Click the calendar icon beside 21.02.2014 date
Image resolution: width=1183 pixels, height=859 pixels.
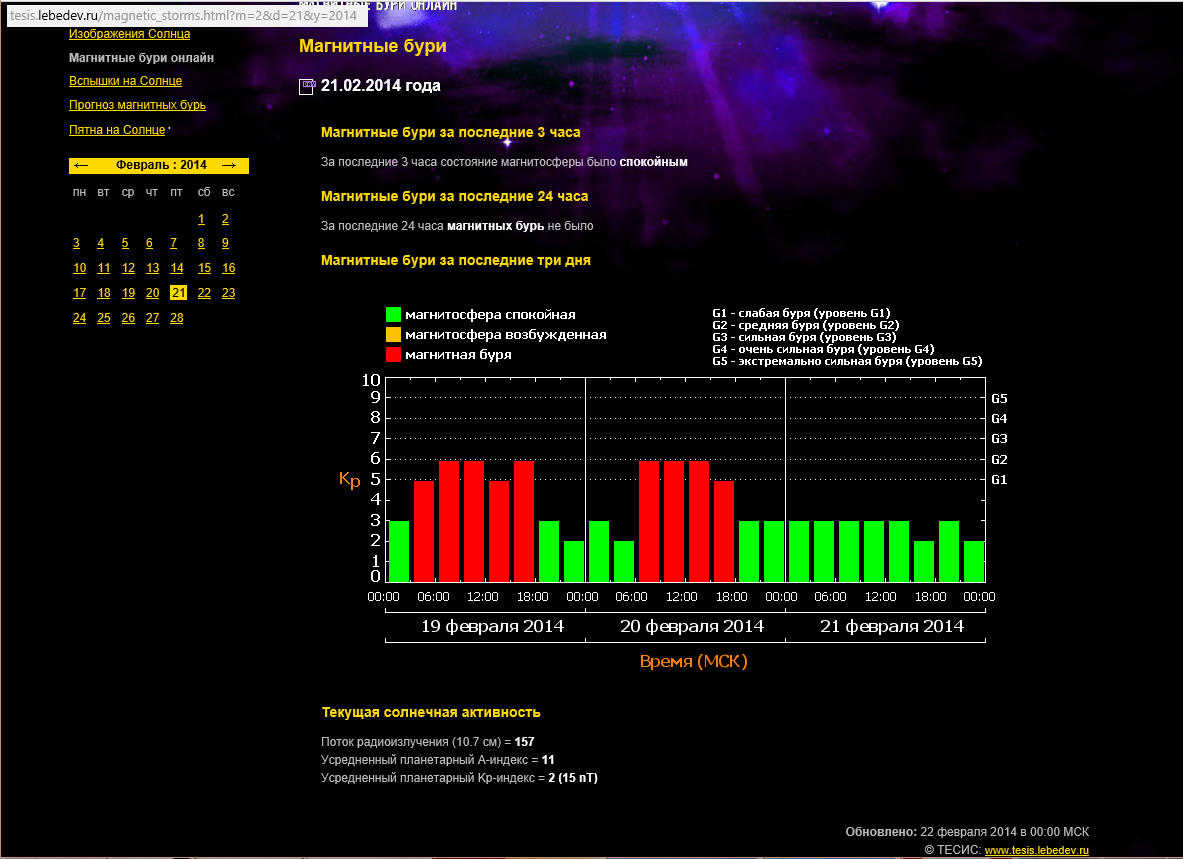point(307,87)
